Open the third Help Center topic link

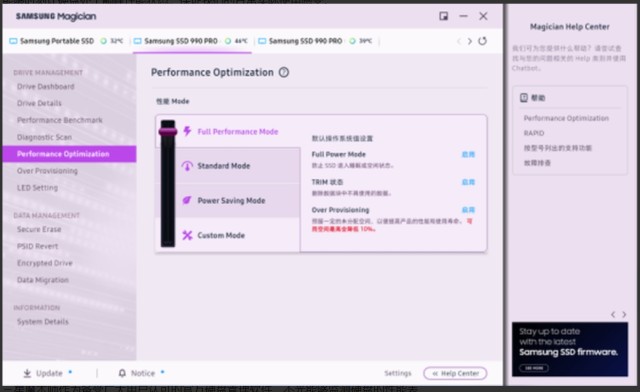pos(558,148)
